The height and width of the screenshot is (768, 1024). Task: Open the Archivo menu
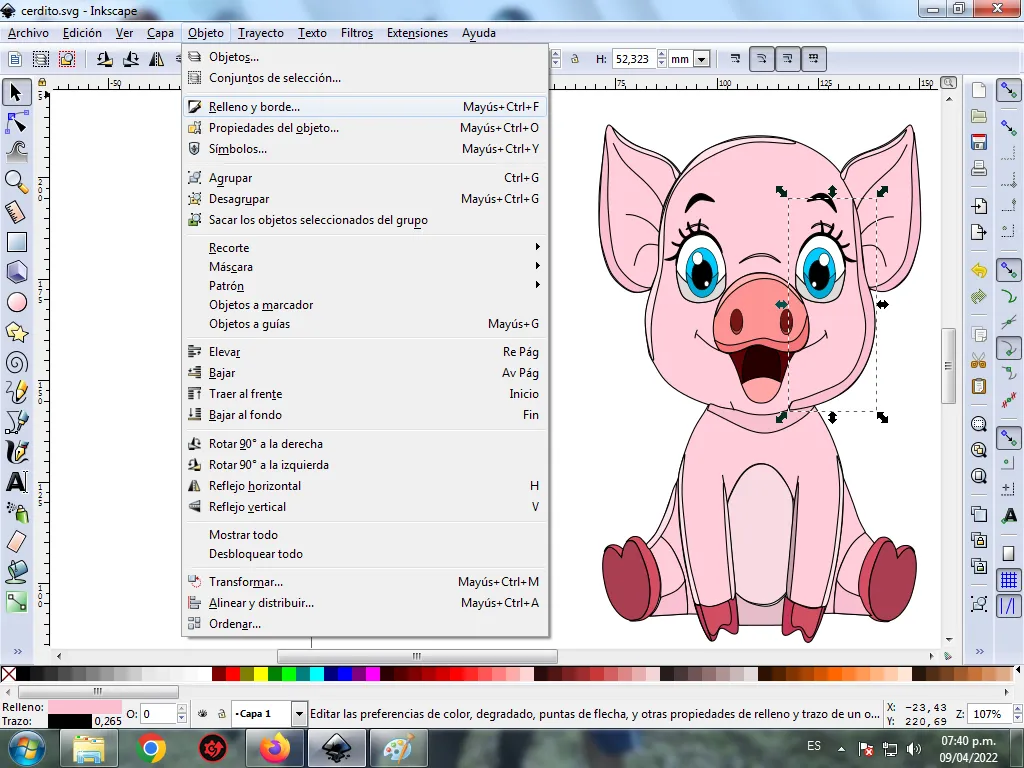(x=28, y=33)
